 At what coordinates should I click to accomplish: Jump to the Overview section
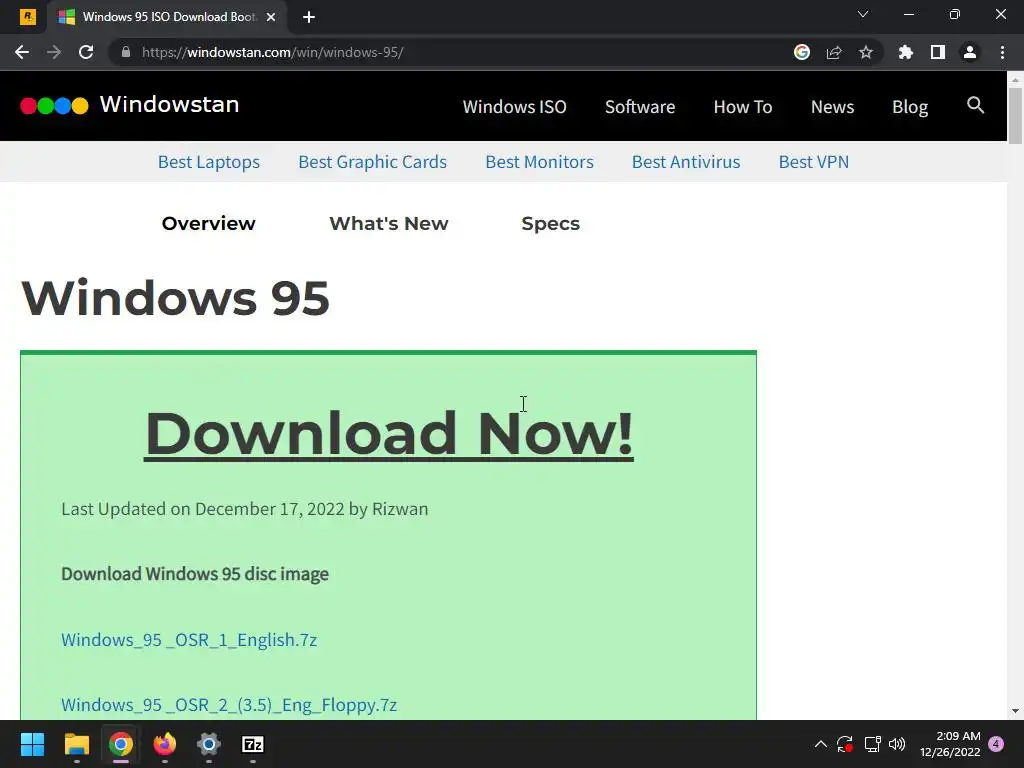click(208, 223)
